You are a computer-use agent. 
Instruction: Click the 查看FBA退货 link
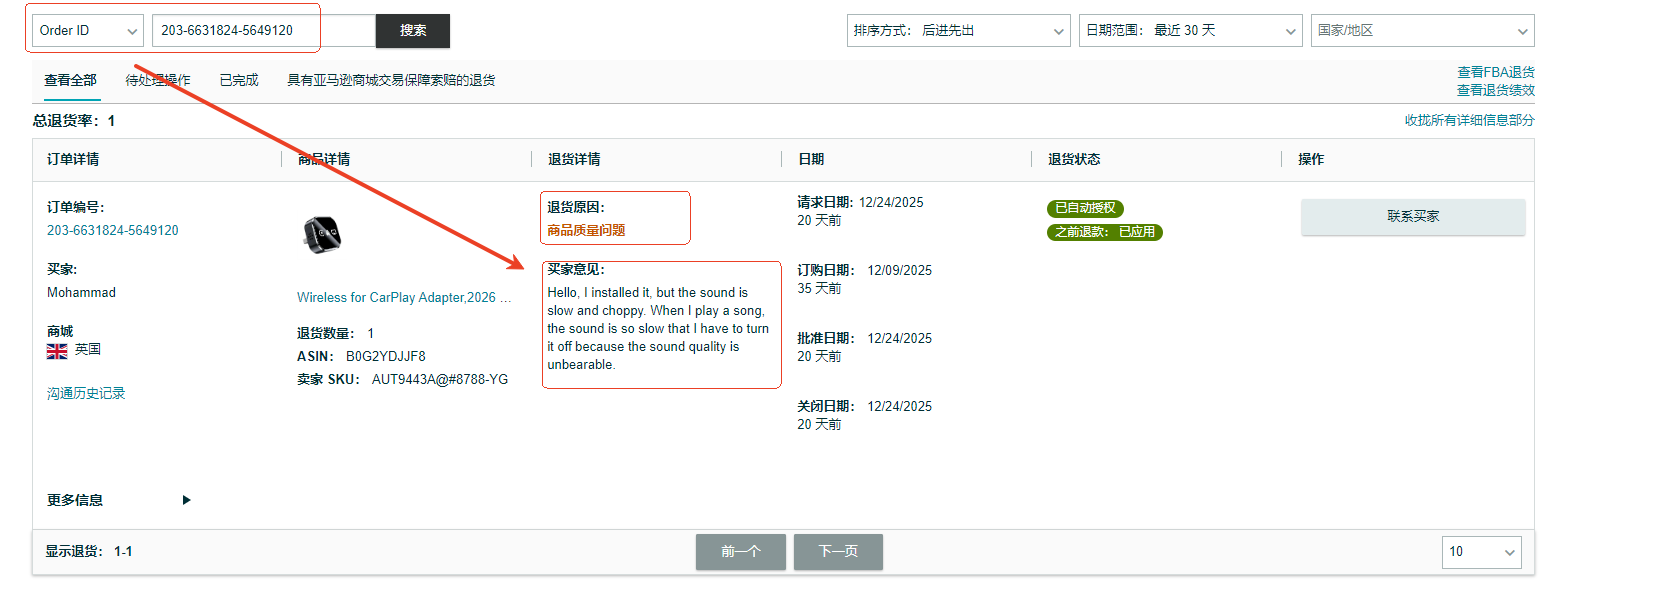point(1495,72)
